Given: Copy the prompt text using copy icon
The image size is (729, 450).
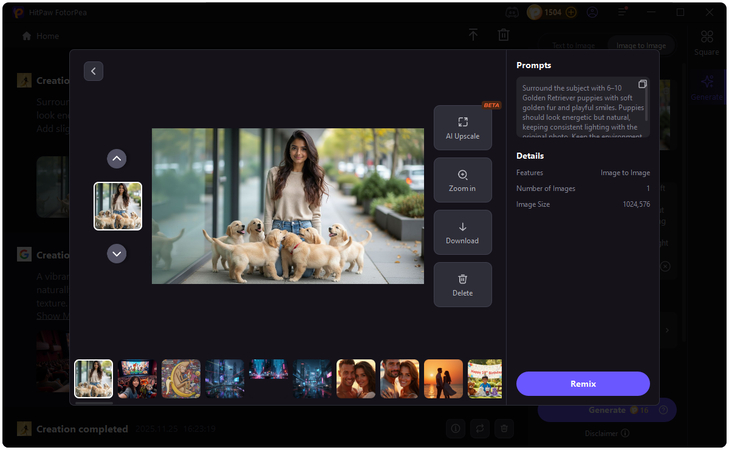Looking at the screenshot, I should point(642,84).
